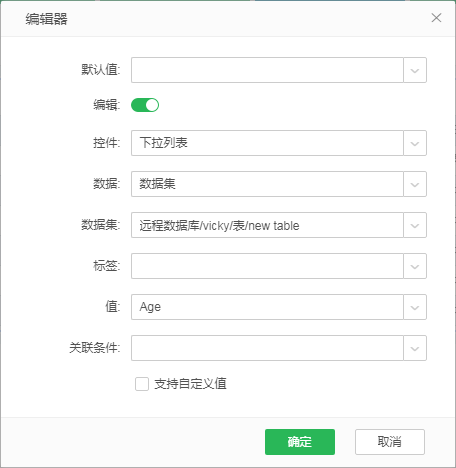Open the 数据集 dropdown chevron

coord(415,225)
